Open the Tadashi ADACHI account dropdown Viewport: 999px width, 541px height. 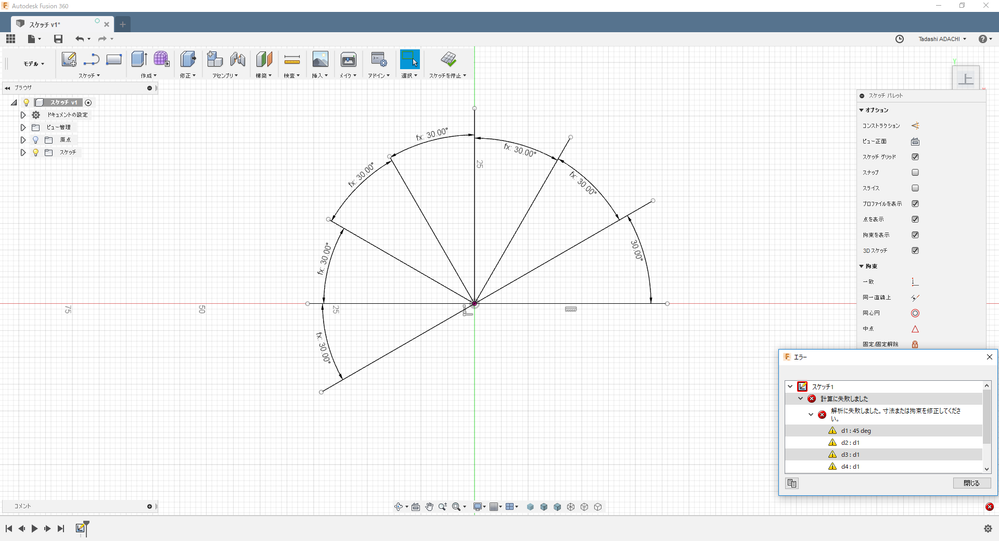(942, 39)
